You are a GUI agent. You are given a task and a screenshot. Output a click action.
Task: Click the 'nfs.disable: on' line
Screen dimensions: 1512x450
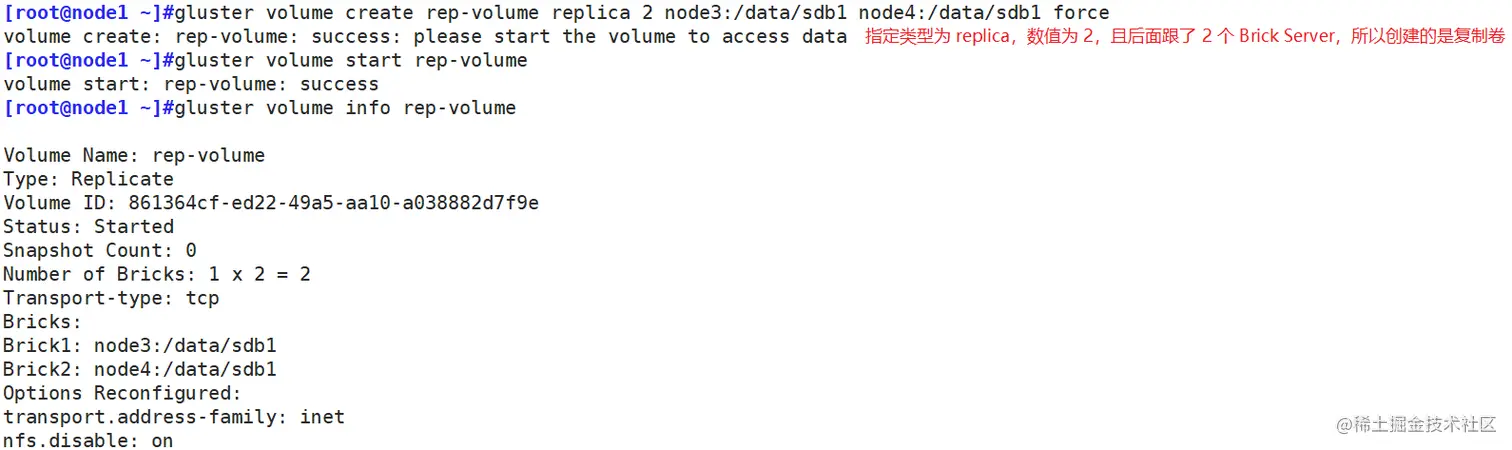click(x=88, y=441)
